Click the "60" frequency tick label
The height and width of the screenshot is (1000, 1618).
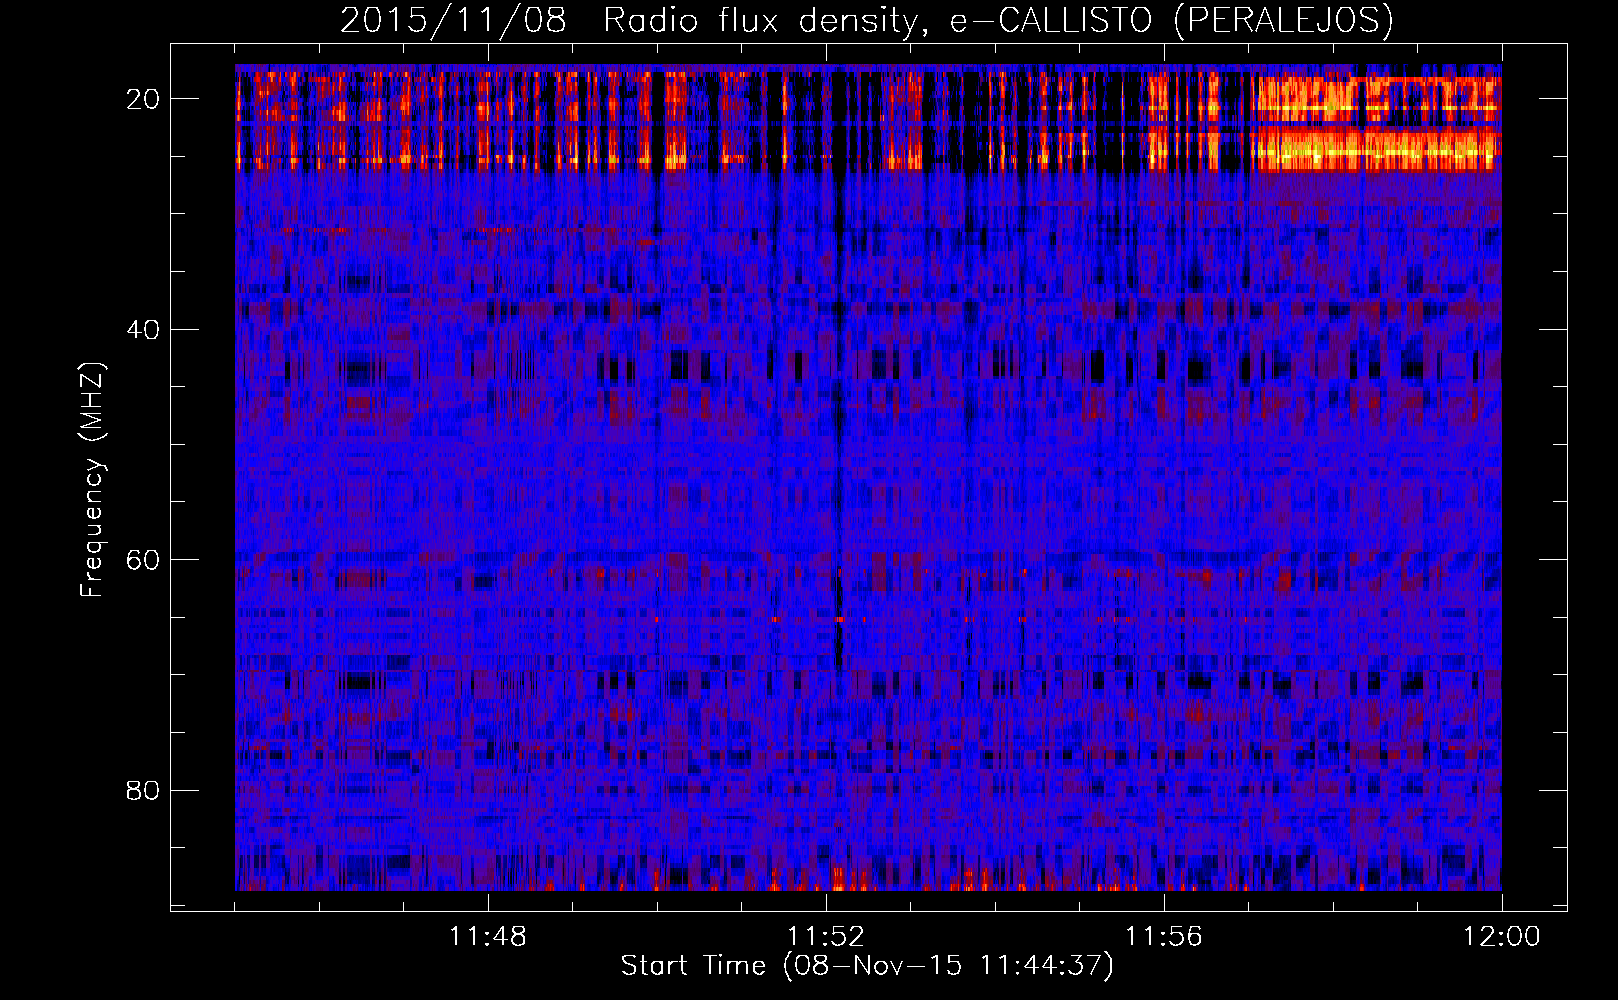(144, 559)
